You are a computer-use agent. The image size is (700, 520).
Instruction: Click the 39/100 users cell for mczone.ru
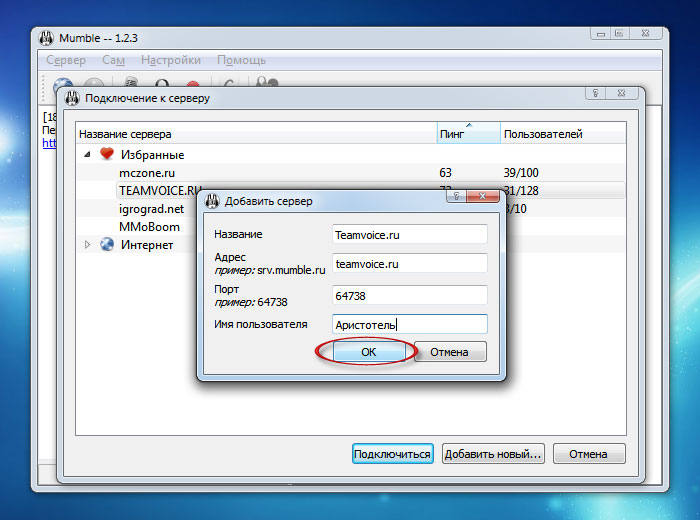click(x=521, y=173)
